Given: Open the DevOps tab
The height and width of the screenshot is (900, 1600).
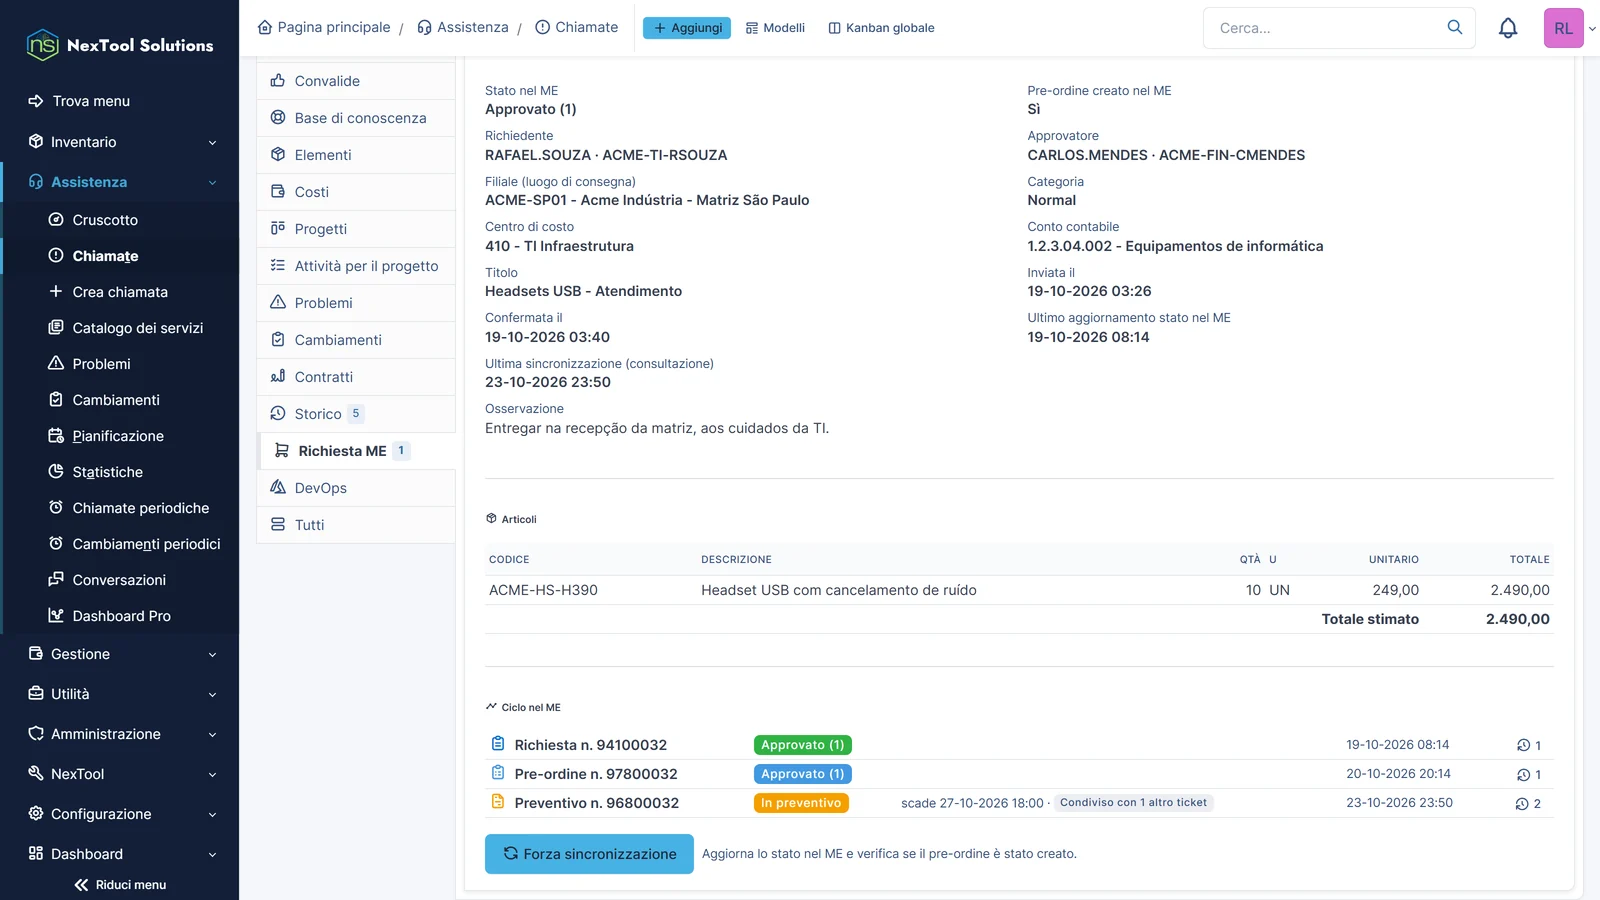Looking at the screenshot, I should pyautogui.click(x=357, y=488).
